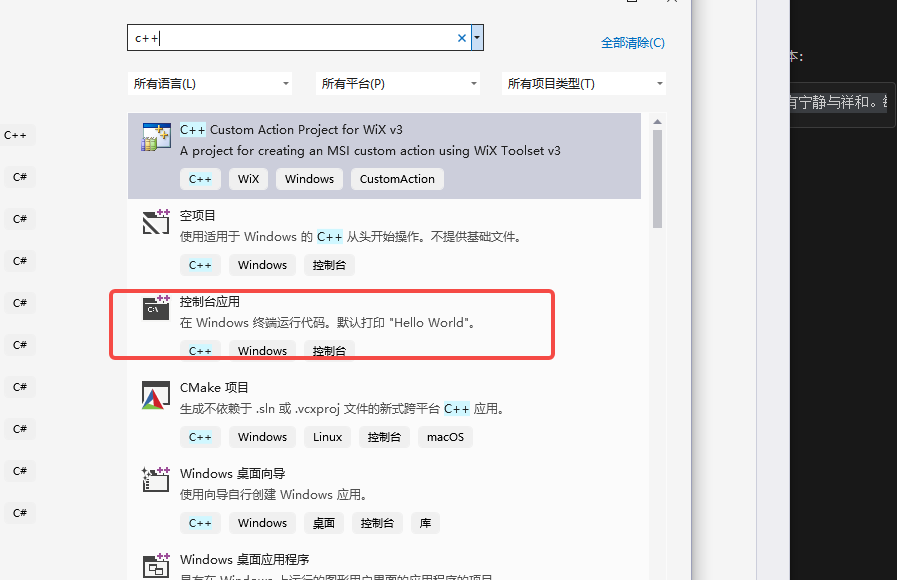Click the 空项目 title
Image resolution: width=897 pixels, height=580 pixels.
click(197, 216)
